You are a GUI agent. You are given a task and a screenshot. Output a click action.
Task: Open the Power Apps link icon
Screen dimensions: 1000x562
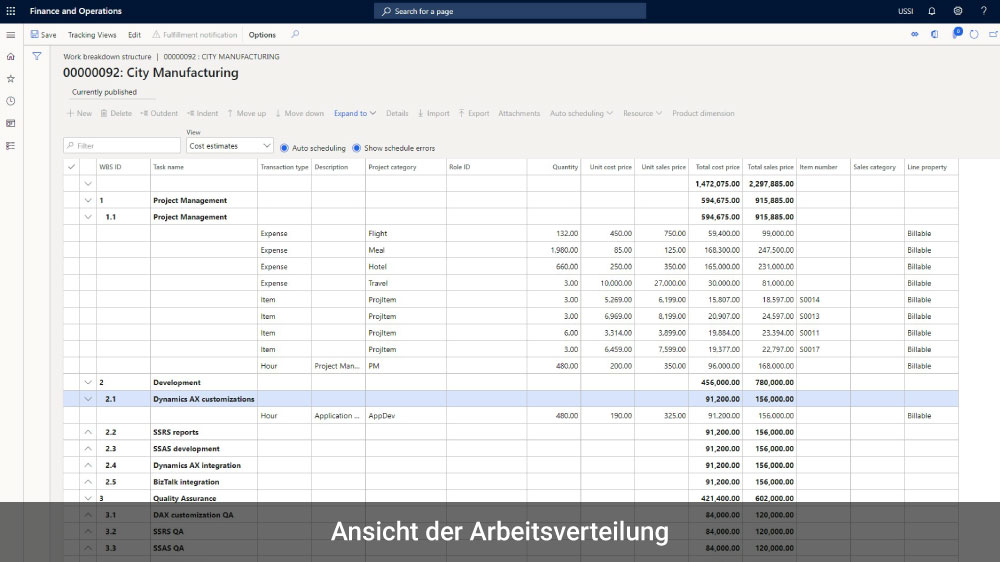click(915, 34)
